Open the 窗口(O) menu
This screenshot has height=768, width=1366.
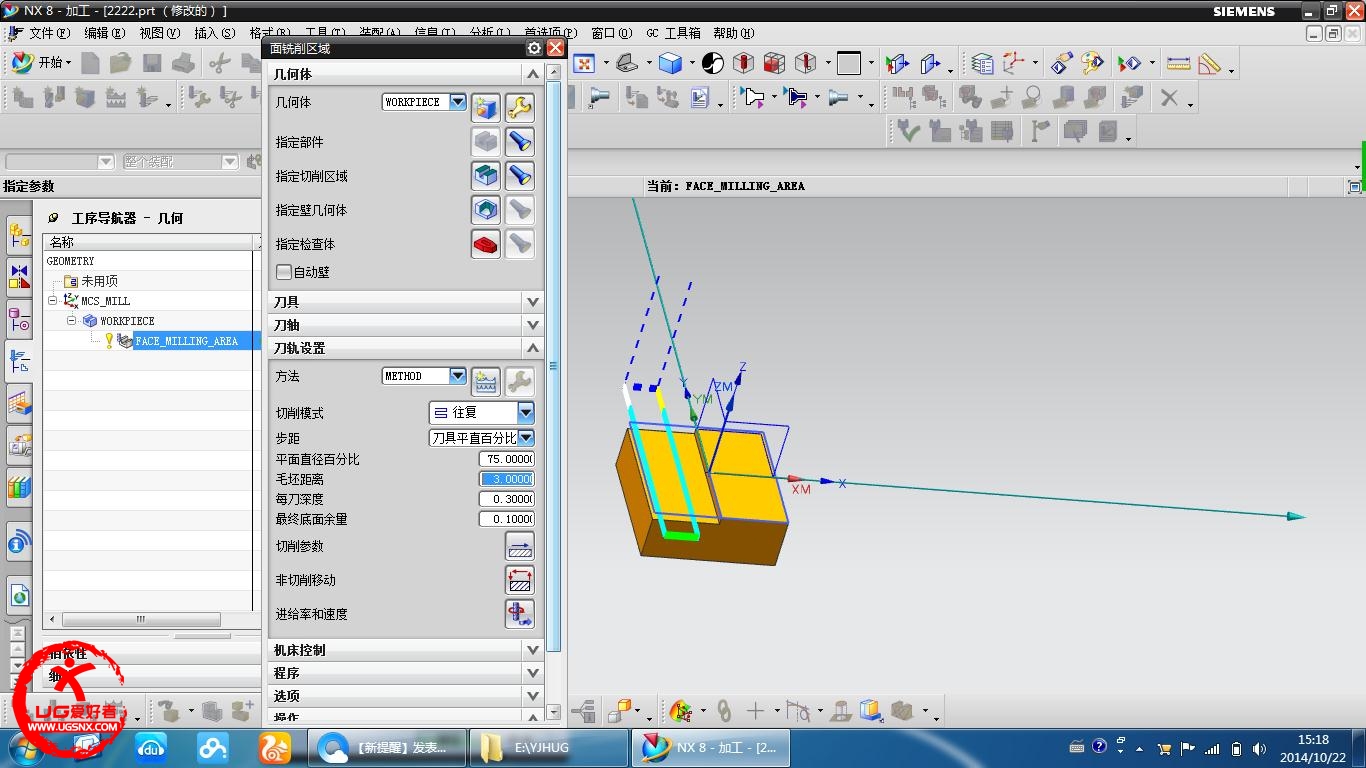click(611, 33)
